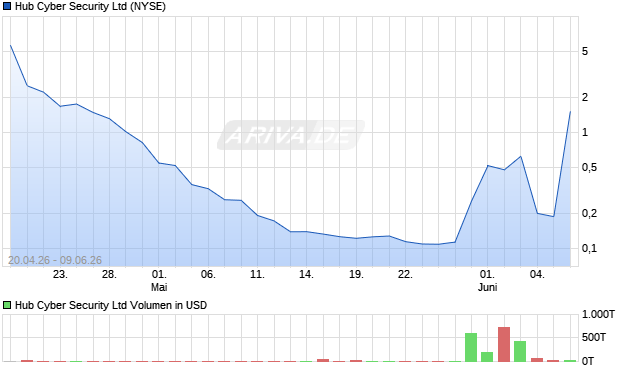Click the date axis label '22.'
Screen dimensions: 620x371
click(x=405, y=274)
